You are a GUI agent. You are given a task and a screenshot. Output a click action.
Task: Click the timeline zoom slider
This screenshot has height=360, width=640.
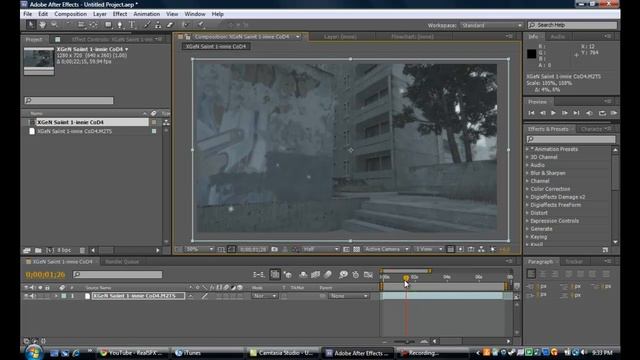[x=404, y=341]
